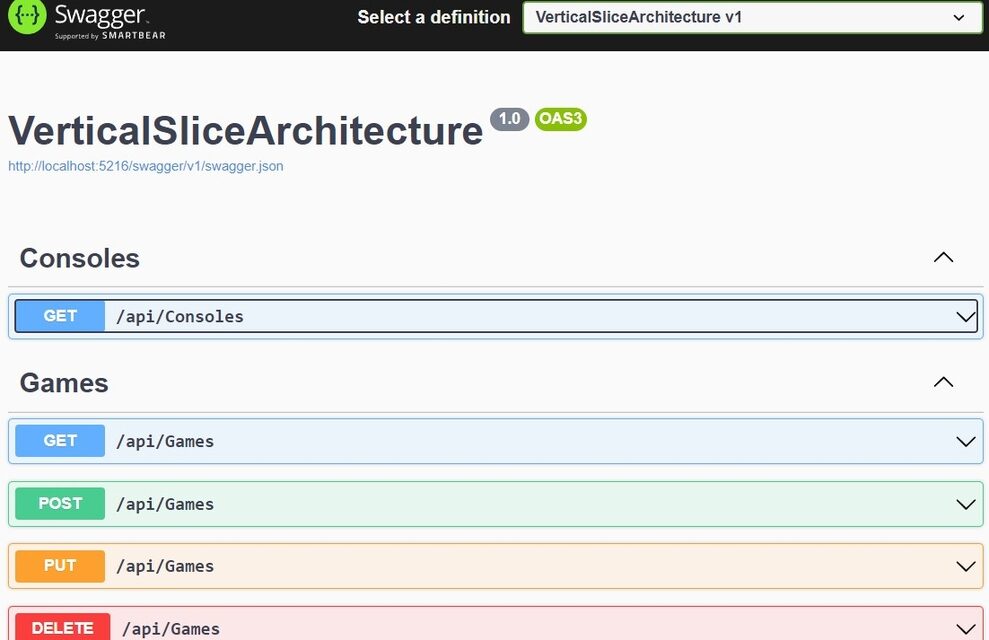This screenshot has width=989, height=640.
Task: Expand the DELETE /api/Games row arrow
Action: [965, 629]
